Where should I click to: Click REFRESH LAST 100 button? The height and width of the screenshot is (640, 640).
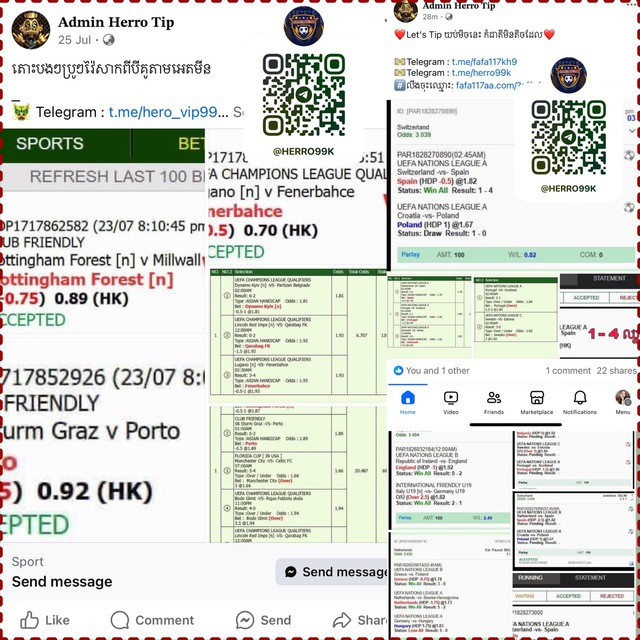[117, 177]
